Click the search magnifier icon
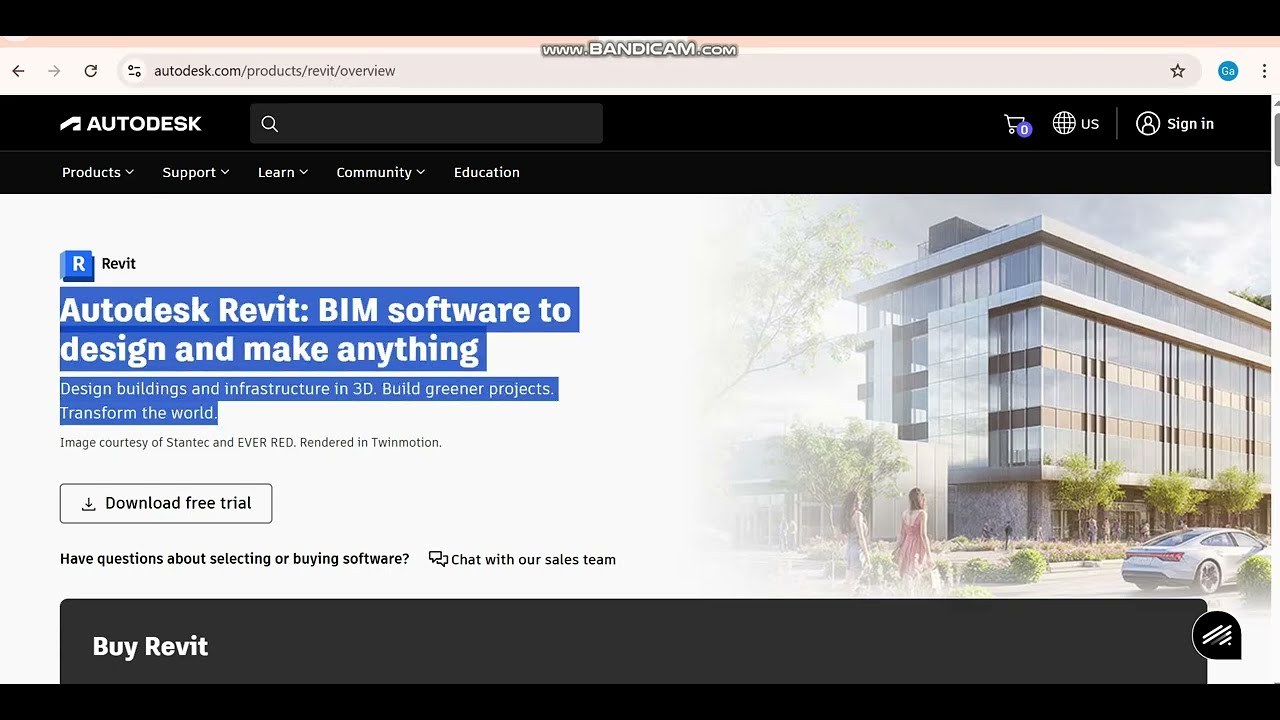The height and width of the screenshot is (720, 1280). pyautogui.click(x=269, y=124)
